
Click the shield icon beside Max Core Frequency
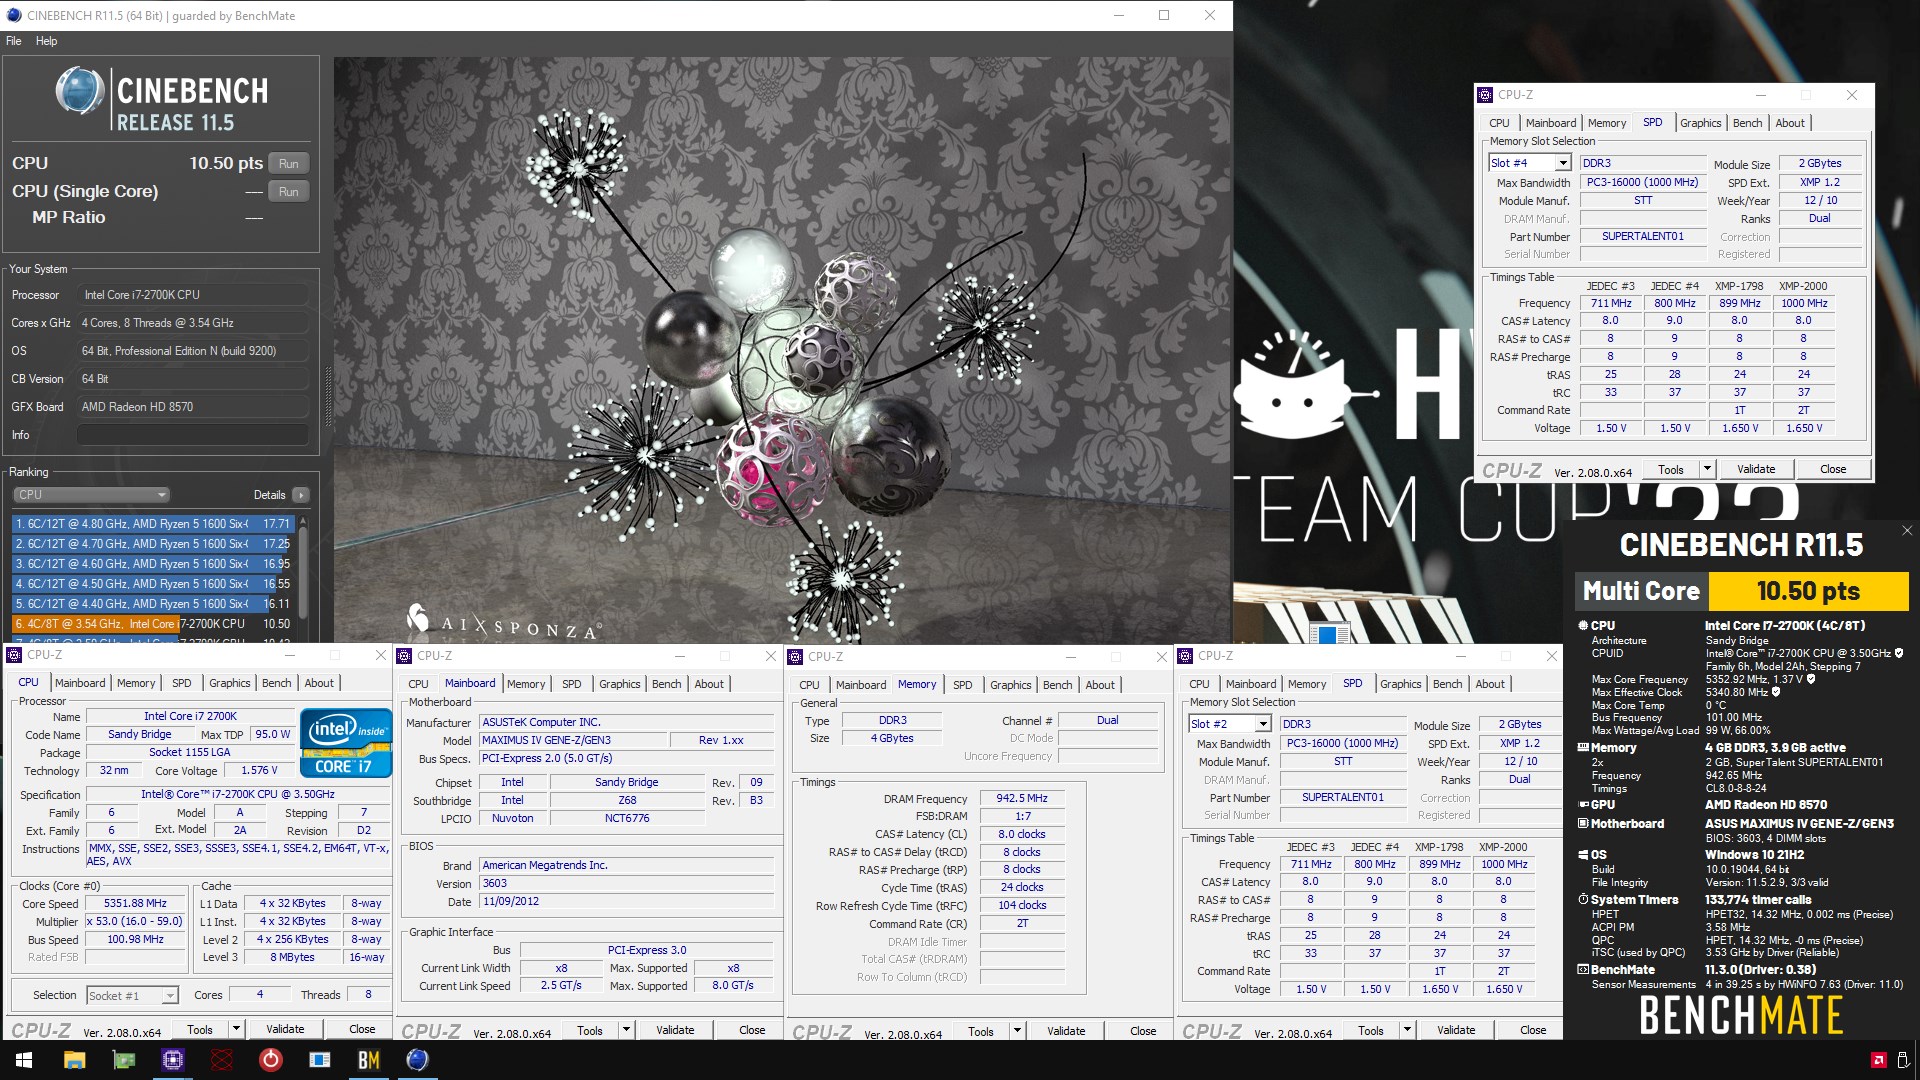pyautogui.click(x=1811, y=679)
